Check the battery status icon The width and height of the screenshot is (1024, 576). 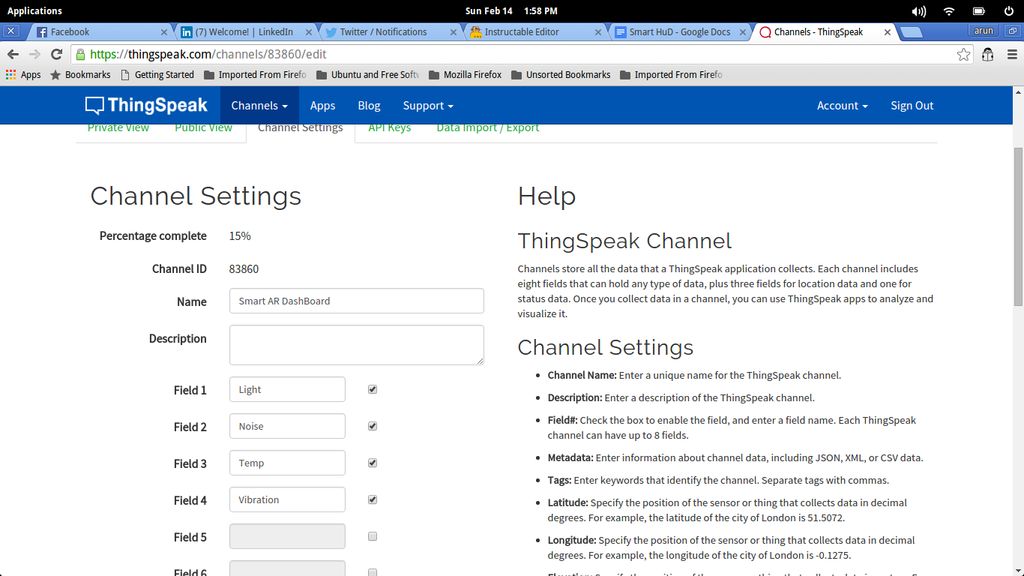point(978,11)
